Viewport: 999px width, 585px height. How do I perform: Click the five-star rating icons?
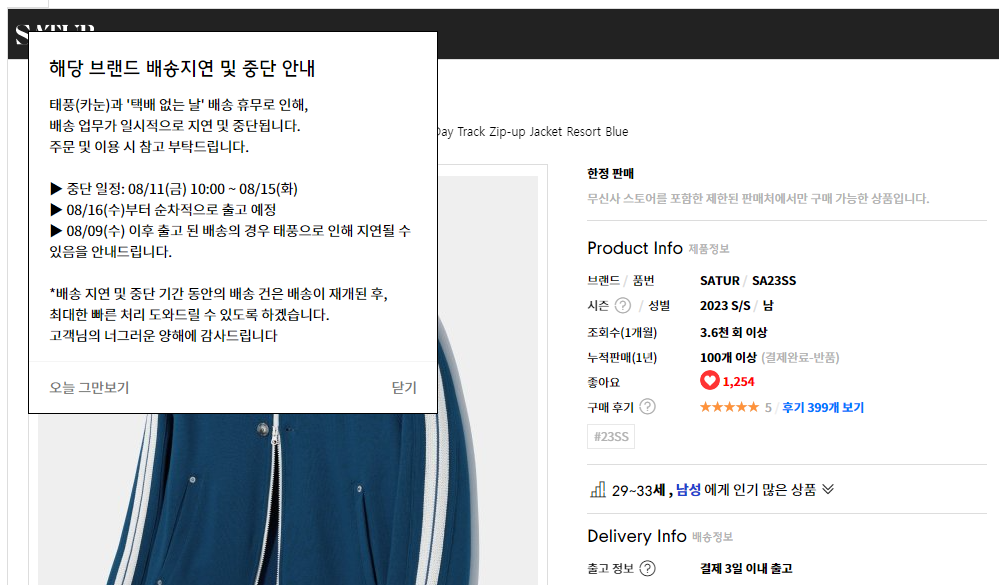(x=729, y=407)
